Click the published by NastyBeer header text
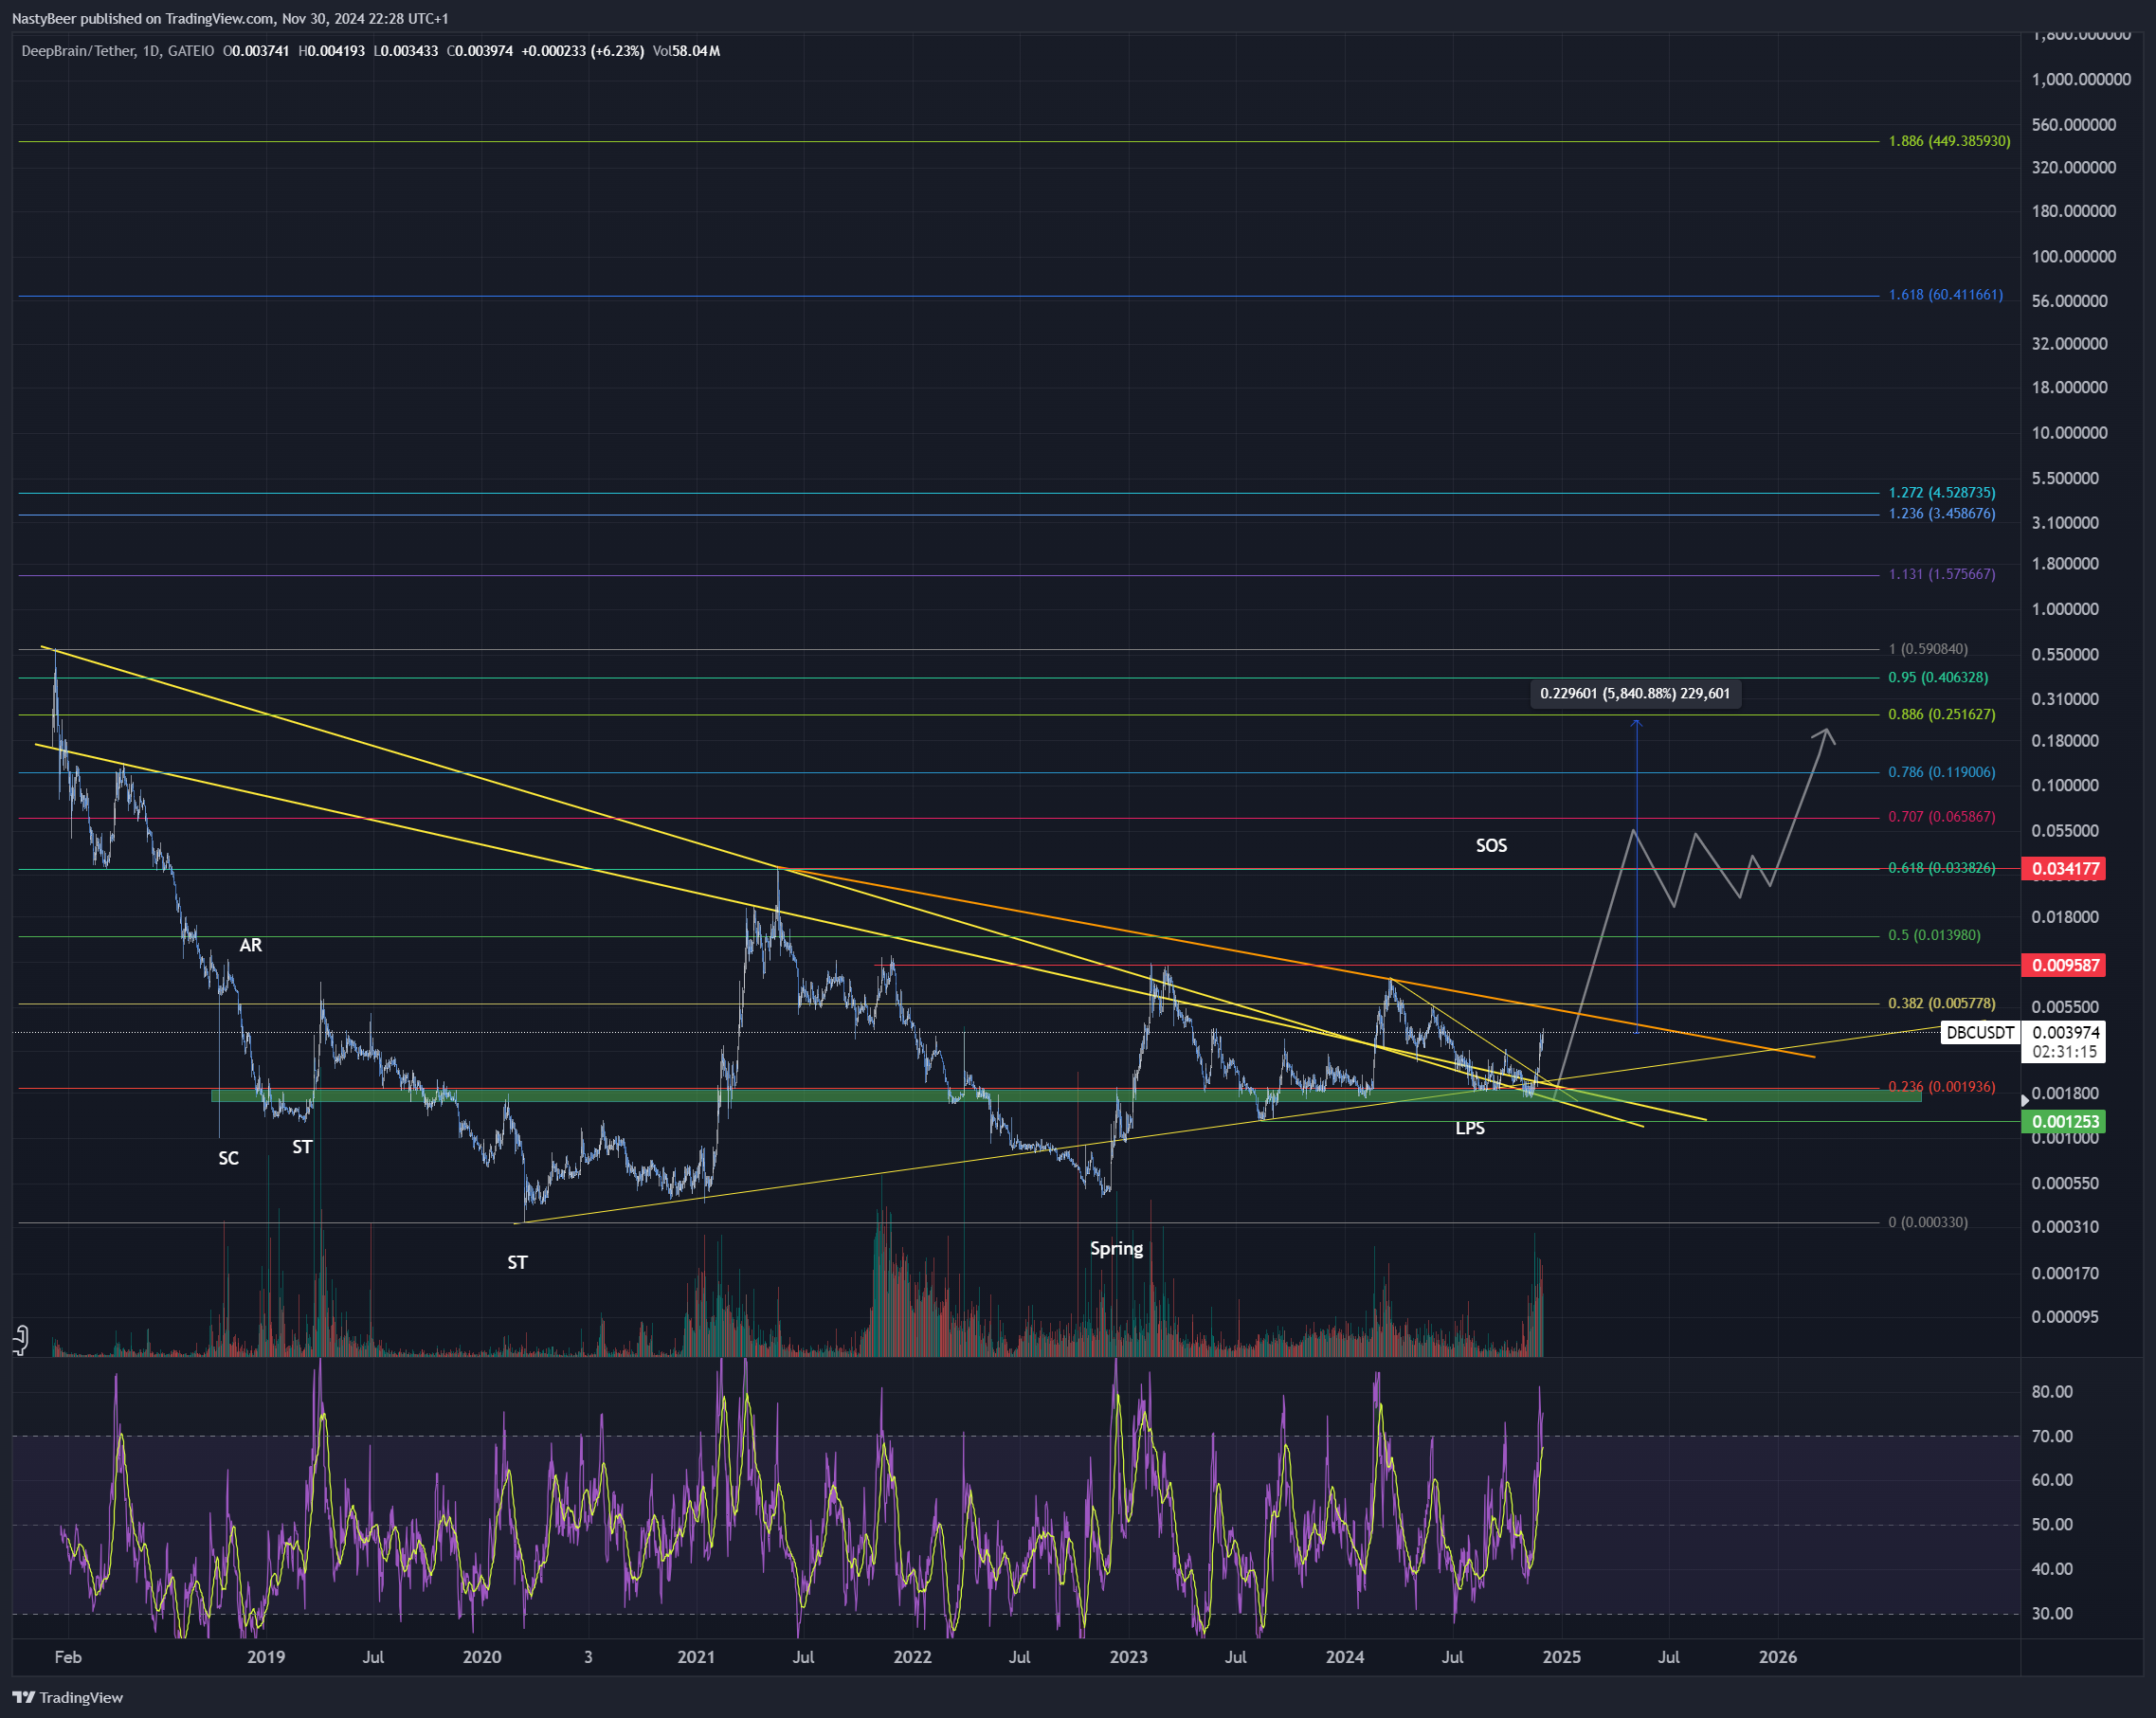Viewport: 2156px width, 1718px height. pyautogui.click(x=230, y=19)
